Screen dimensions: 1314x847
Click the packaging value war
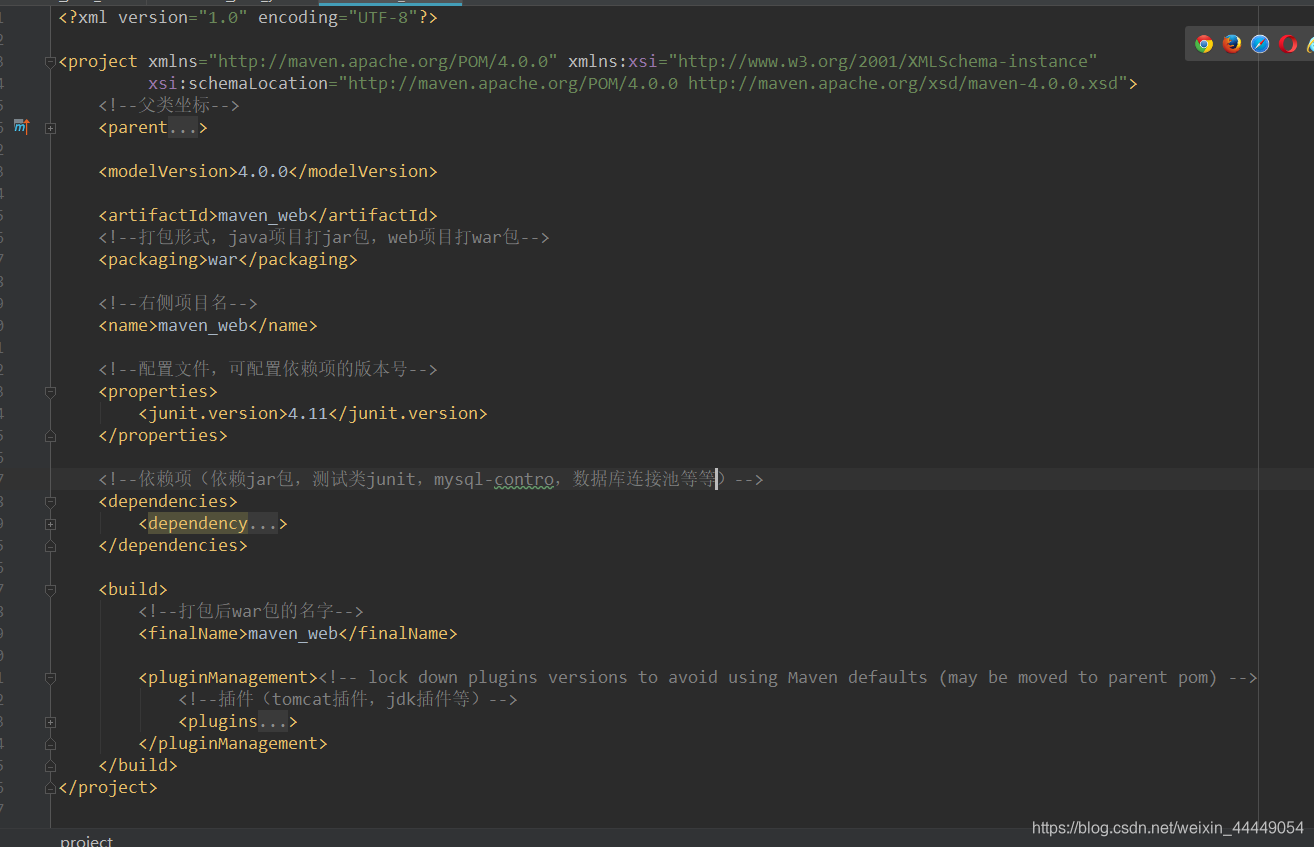tap(223, 259)
